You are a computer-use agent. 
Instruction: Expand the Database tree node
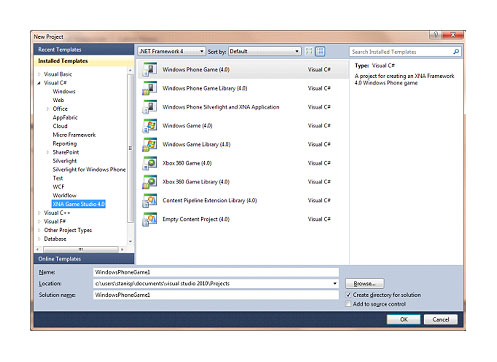click(39, 239)
